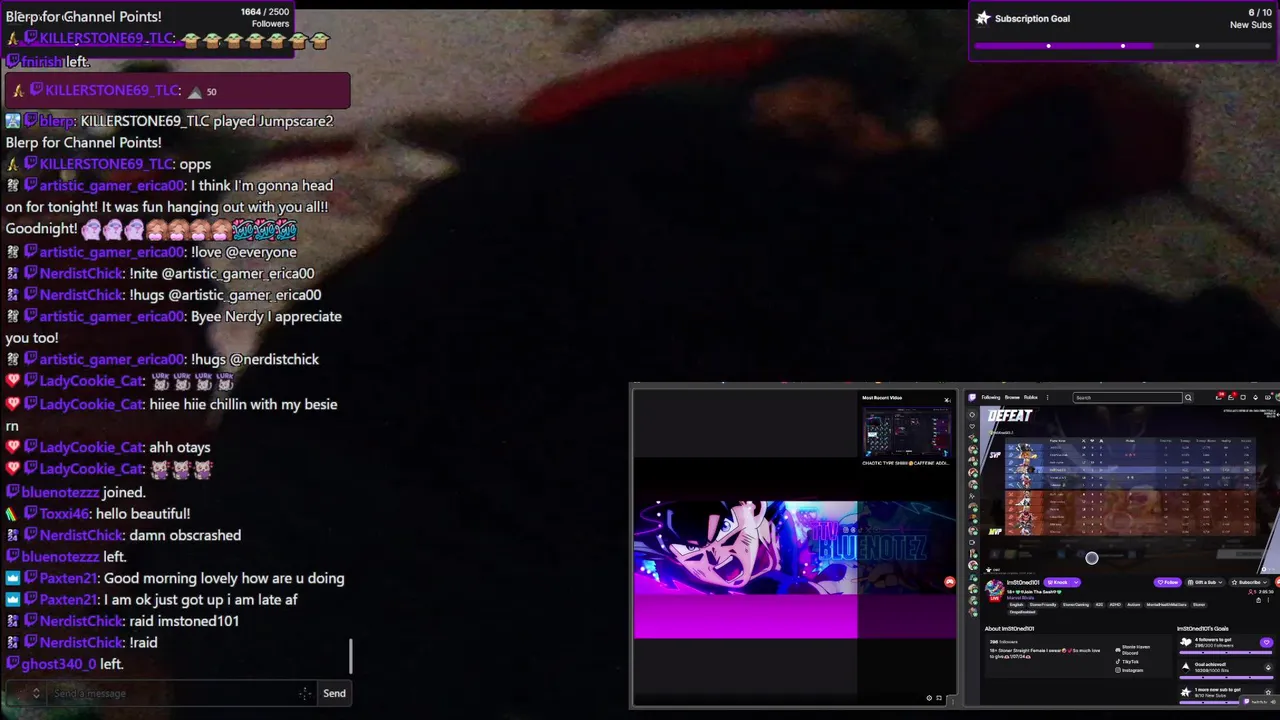Select the English stream tag
This screenshot has width=1280, height=720.
tap(1016, 605)
